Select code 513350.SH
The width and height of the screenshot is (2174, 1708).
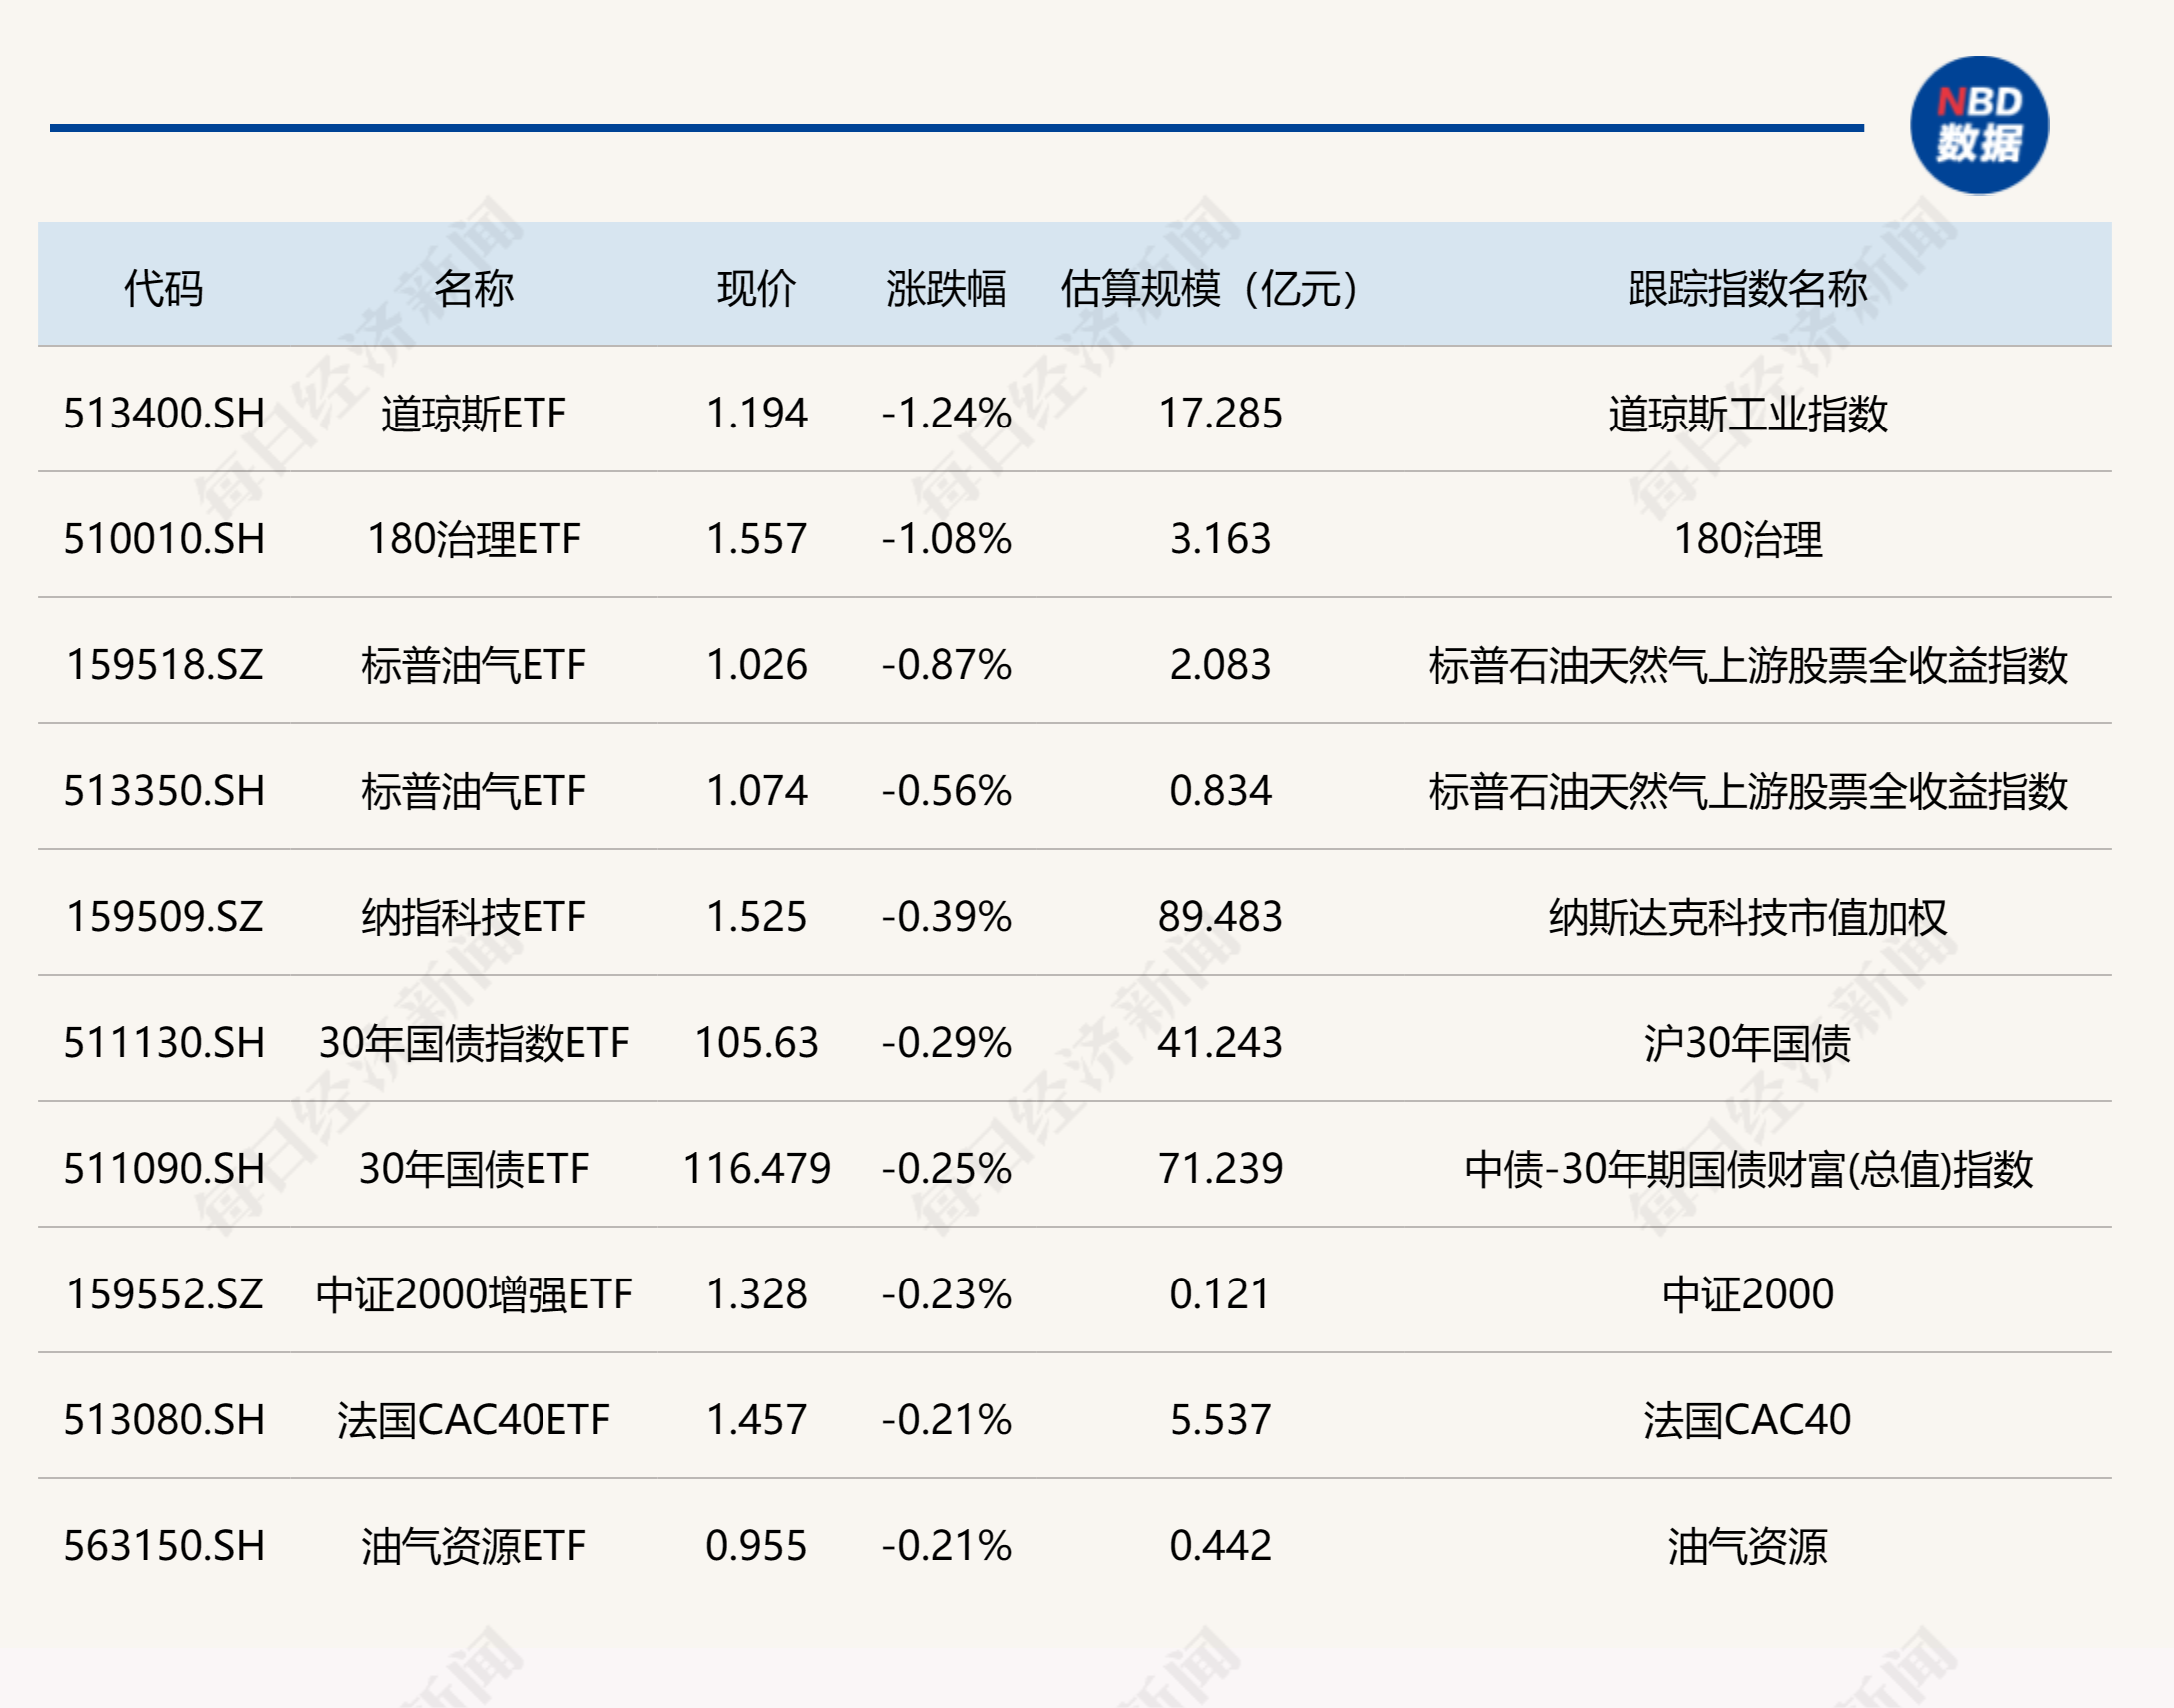(164, 791)
